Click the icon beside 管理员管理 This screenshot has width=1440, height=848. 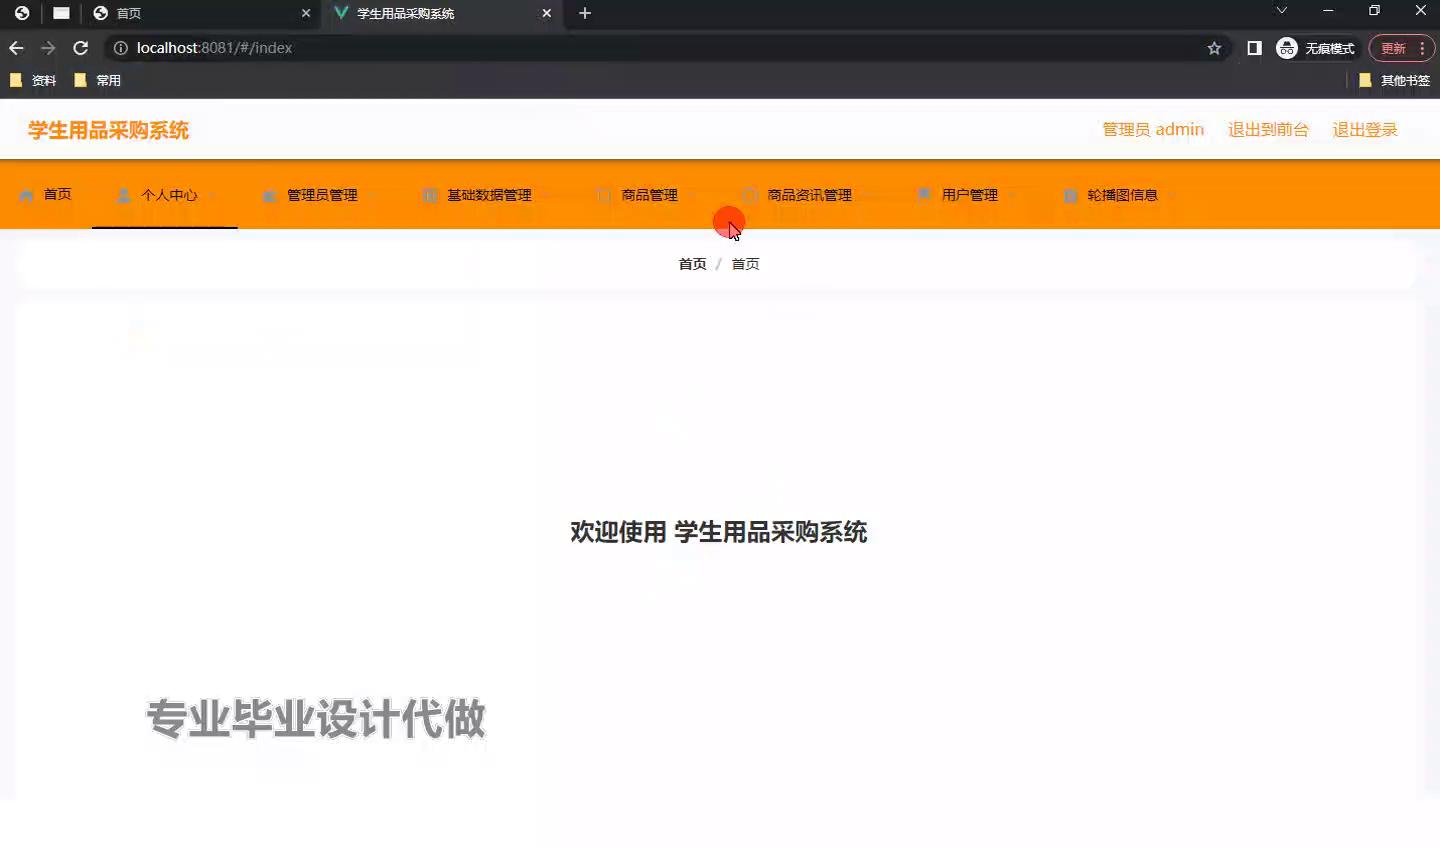pos(269,195)
